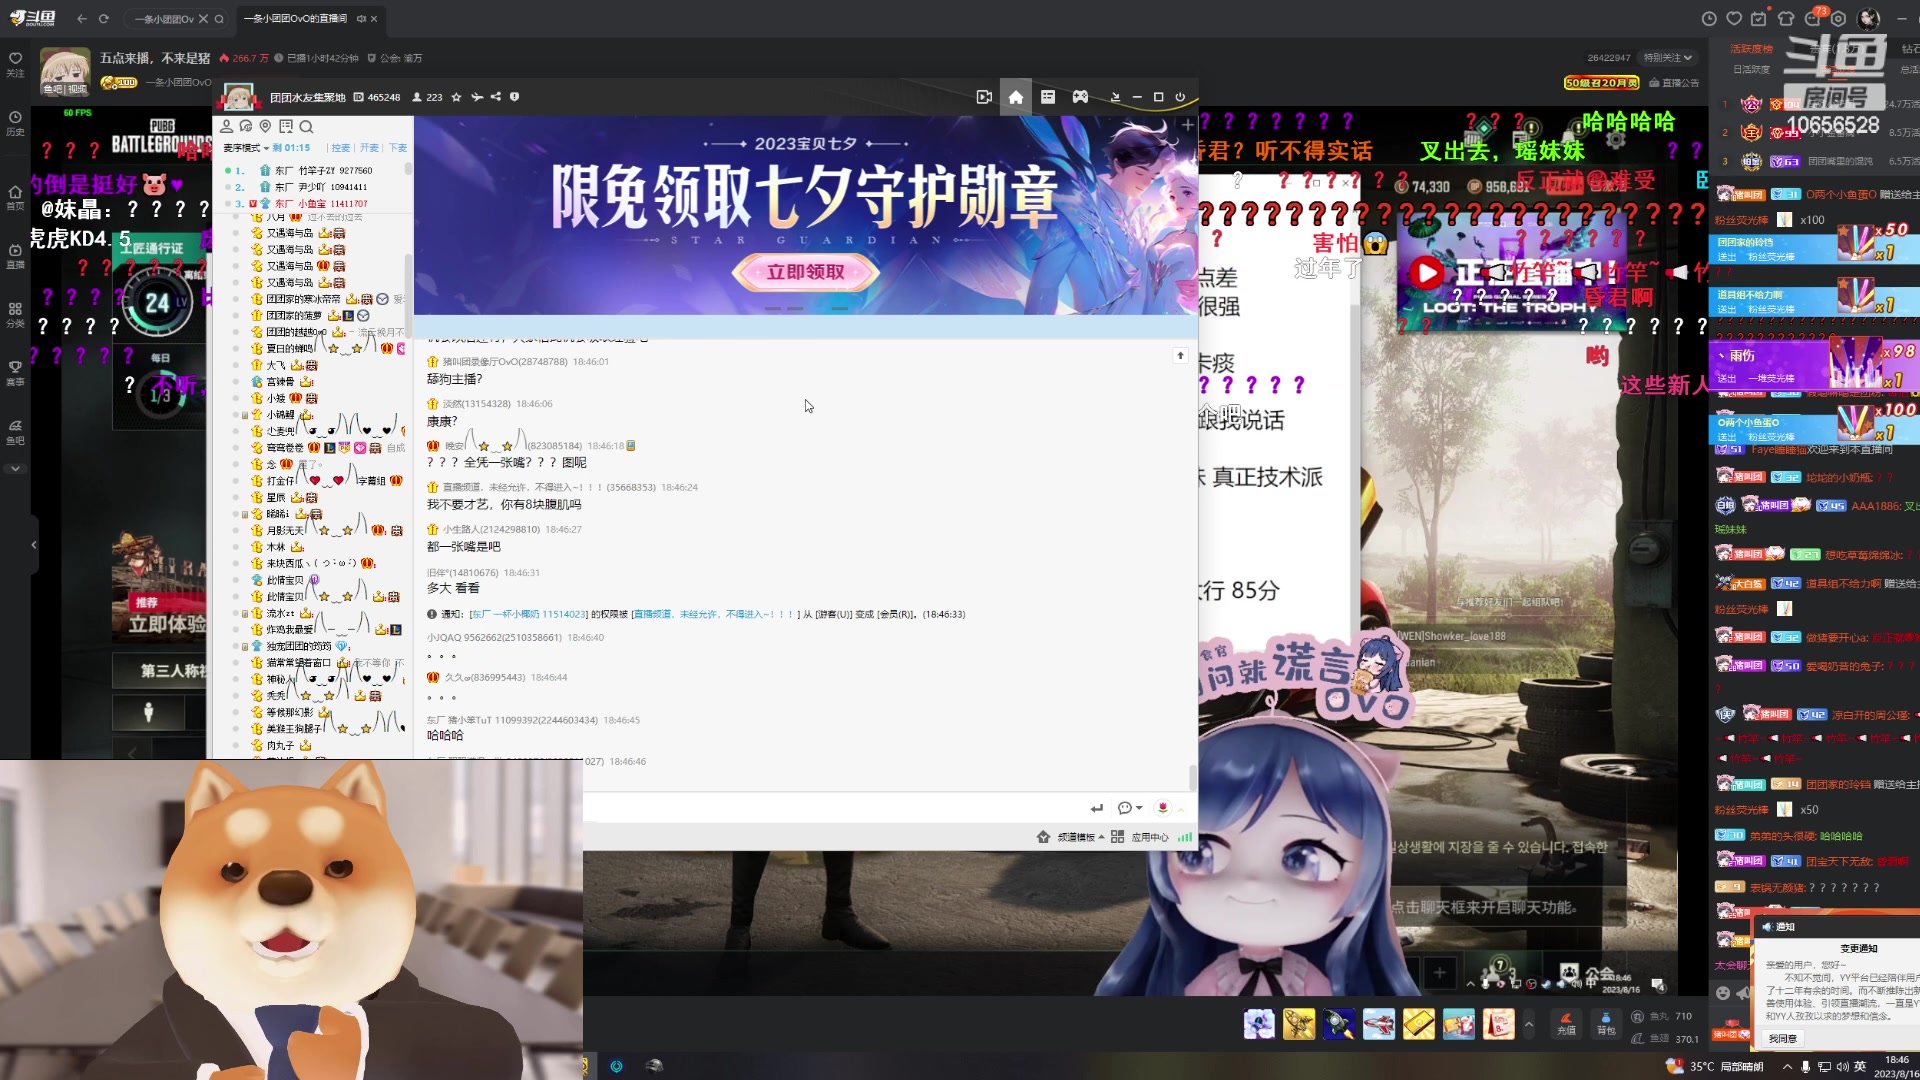Open YY channel template list icon
Screen dimensions: 1920x1080
(1048, 97)
